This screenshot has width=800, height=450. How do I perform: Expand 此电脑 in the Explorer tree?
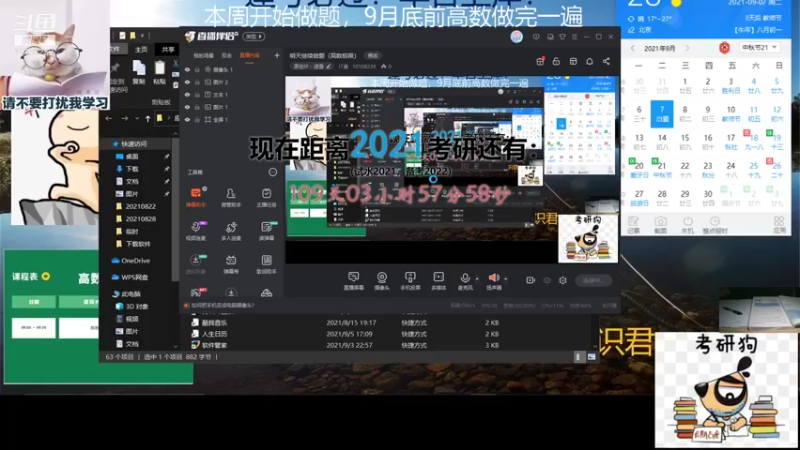click(x=127, y=294)
